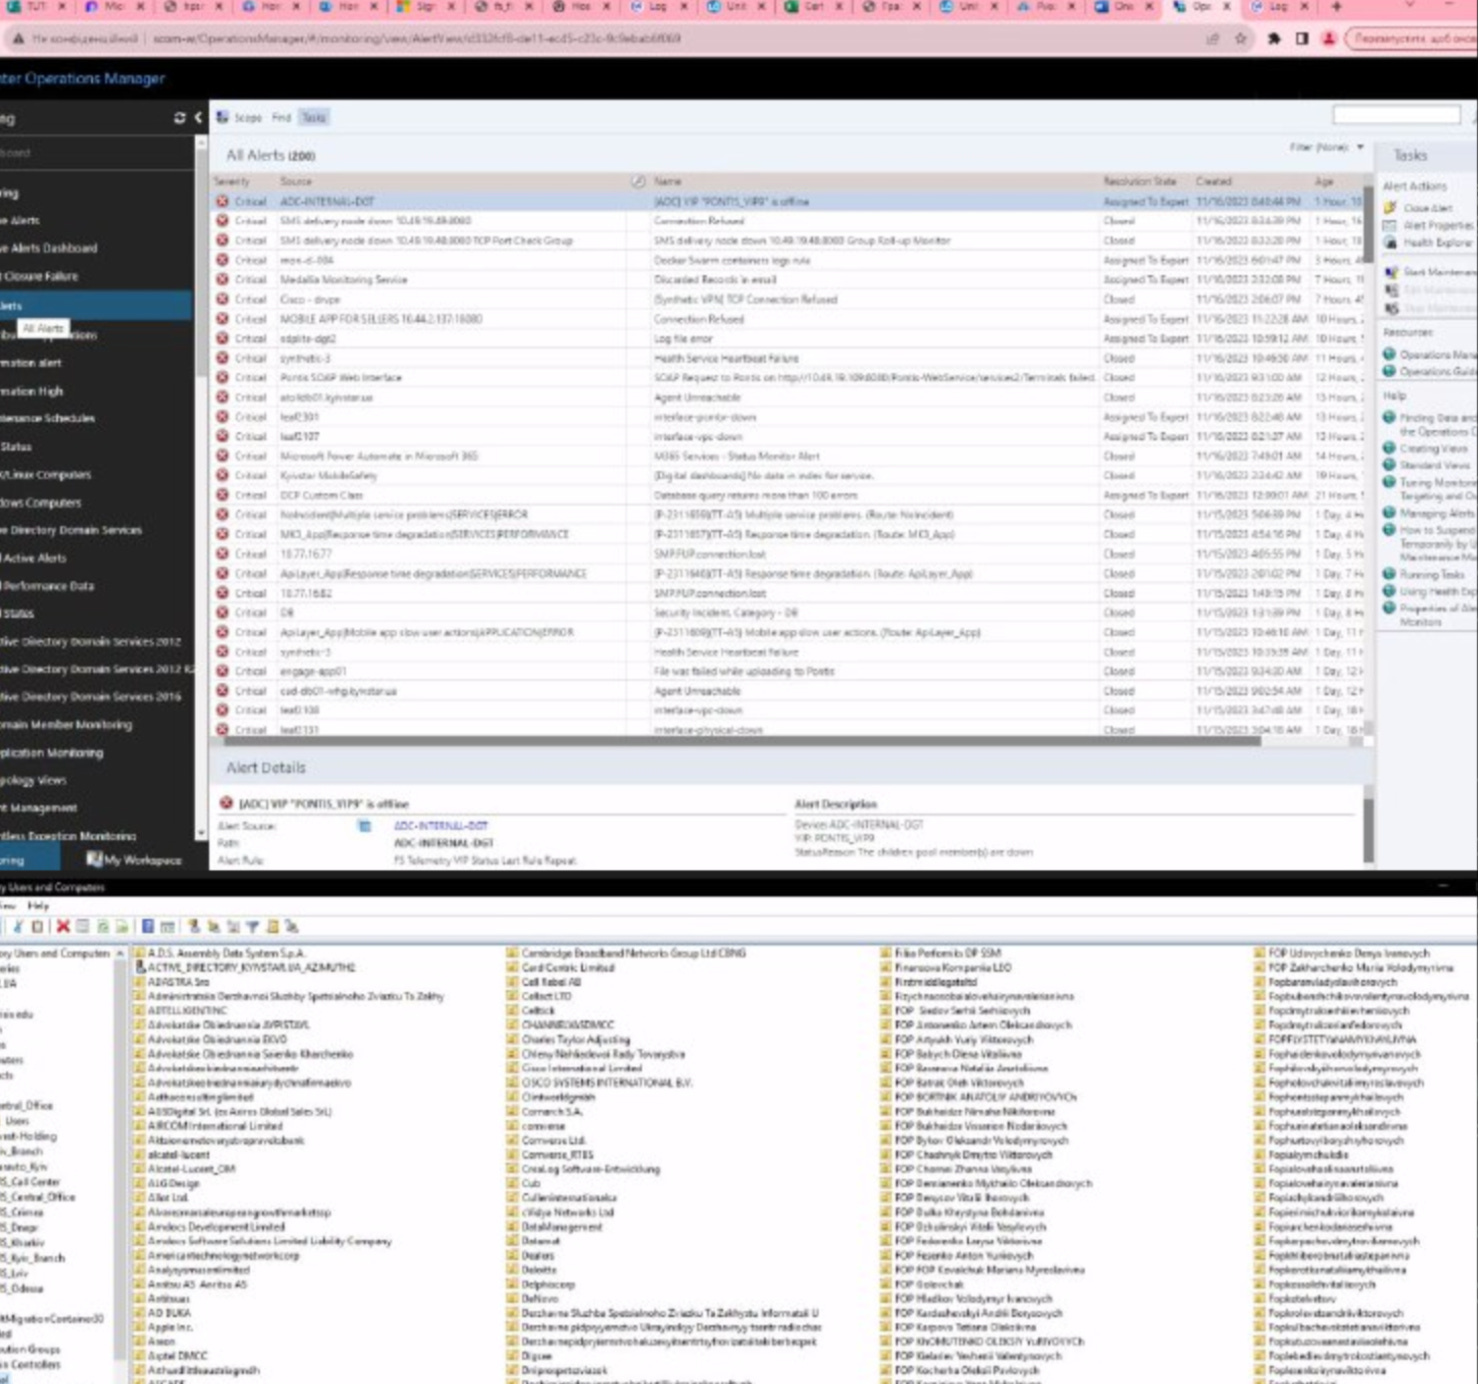Open the Help menu in Users and Computers window
The image size is (1478, 1384).
click(38, 905)
